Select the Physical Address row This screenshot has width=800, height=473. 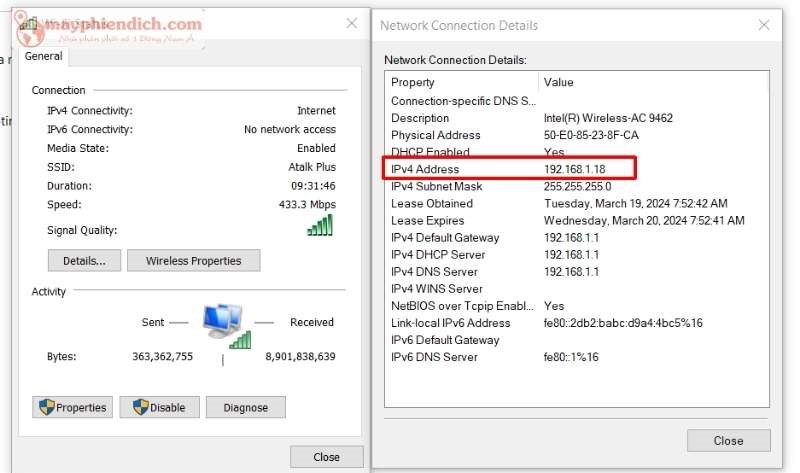tap(577, 135)
